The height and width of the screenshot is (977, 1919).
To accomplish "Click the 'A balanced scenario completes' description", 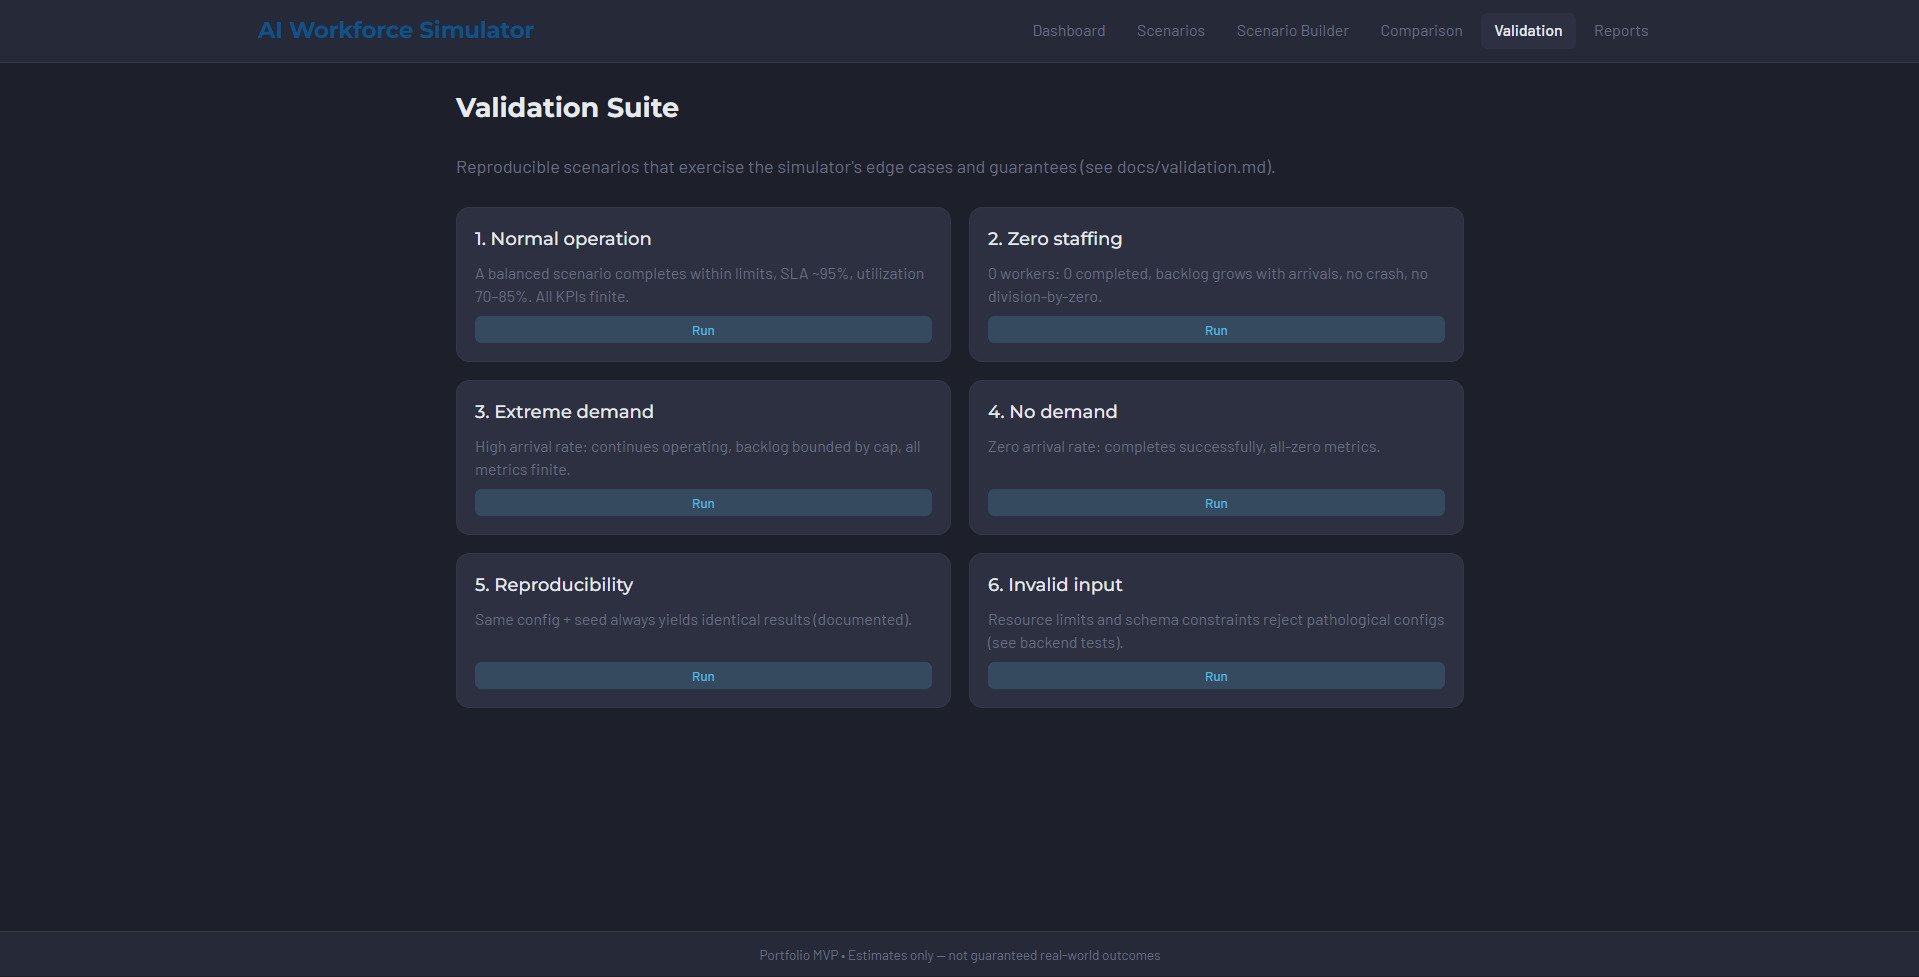I will tap(699, 285).
